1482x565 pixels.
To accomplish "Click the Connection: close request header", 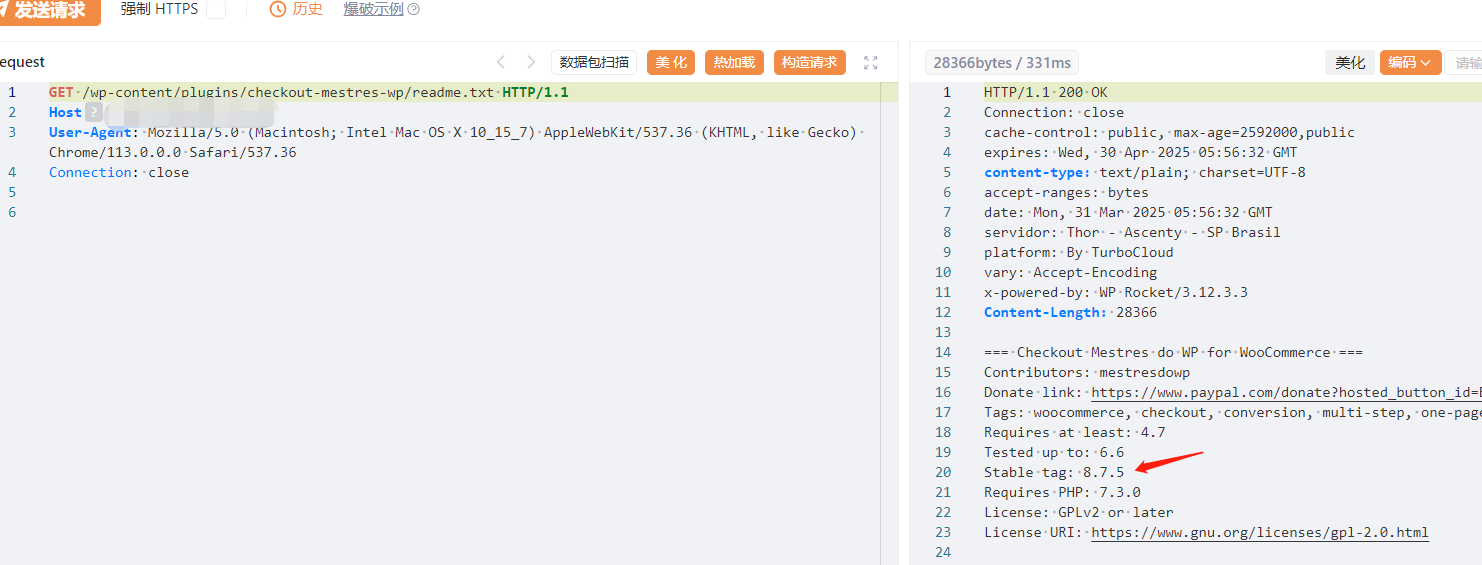I will point(119,172).
